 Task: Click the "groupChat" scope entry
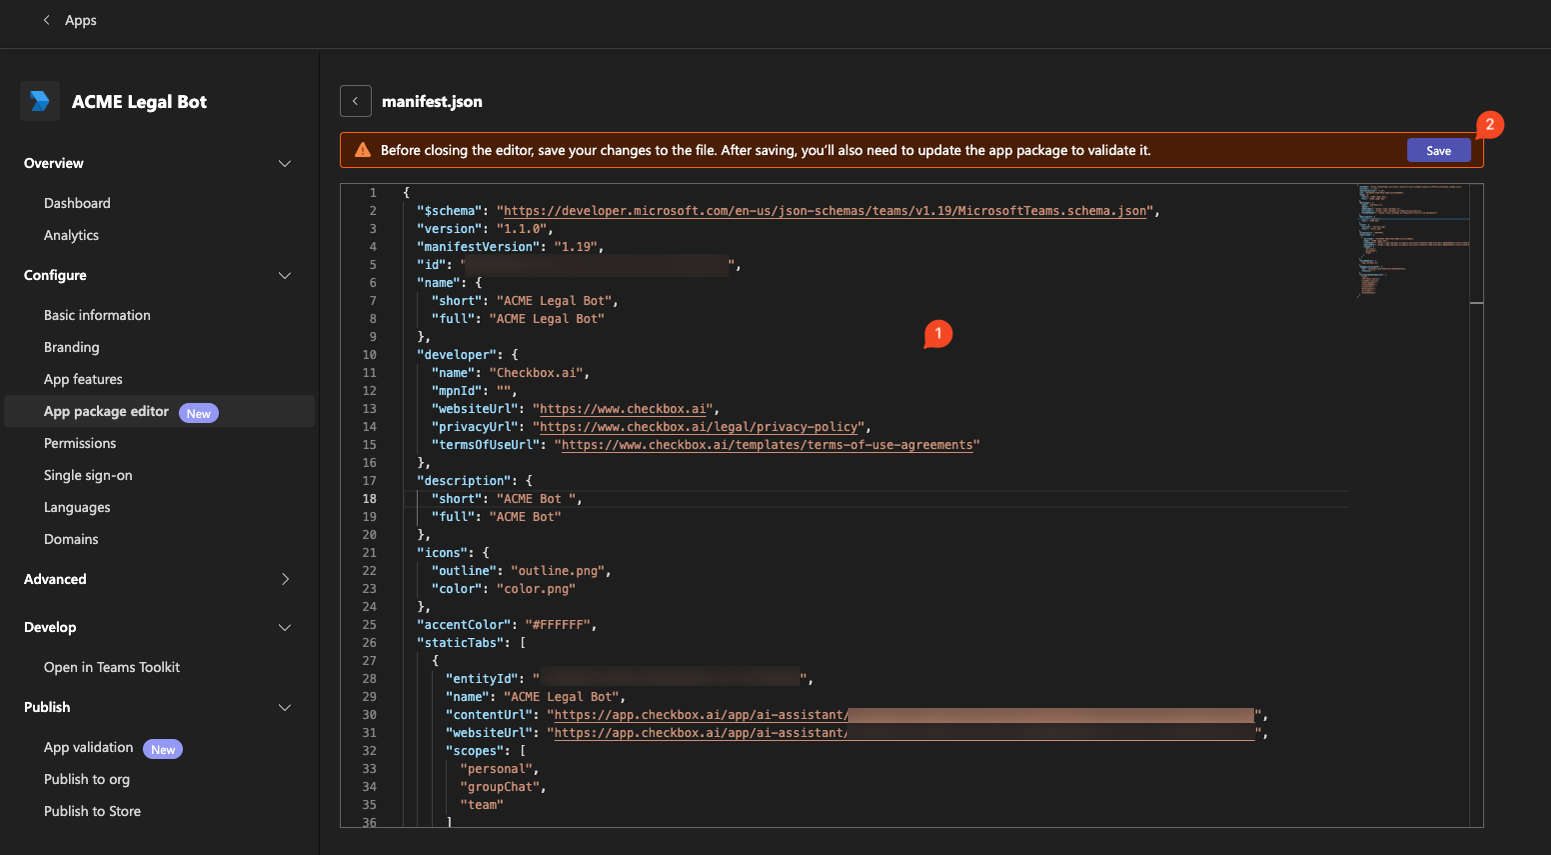pyautogui.click(x=503, y=787)
